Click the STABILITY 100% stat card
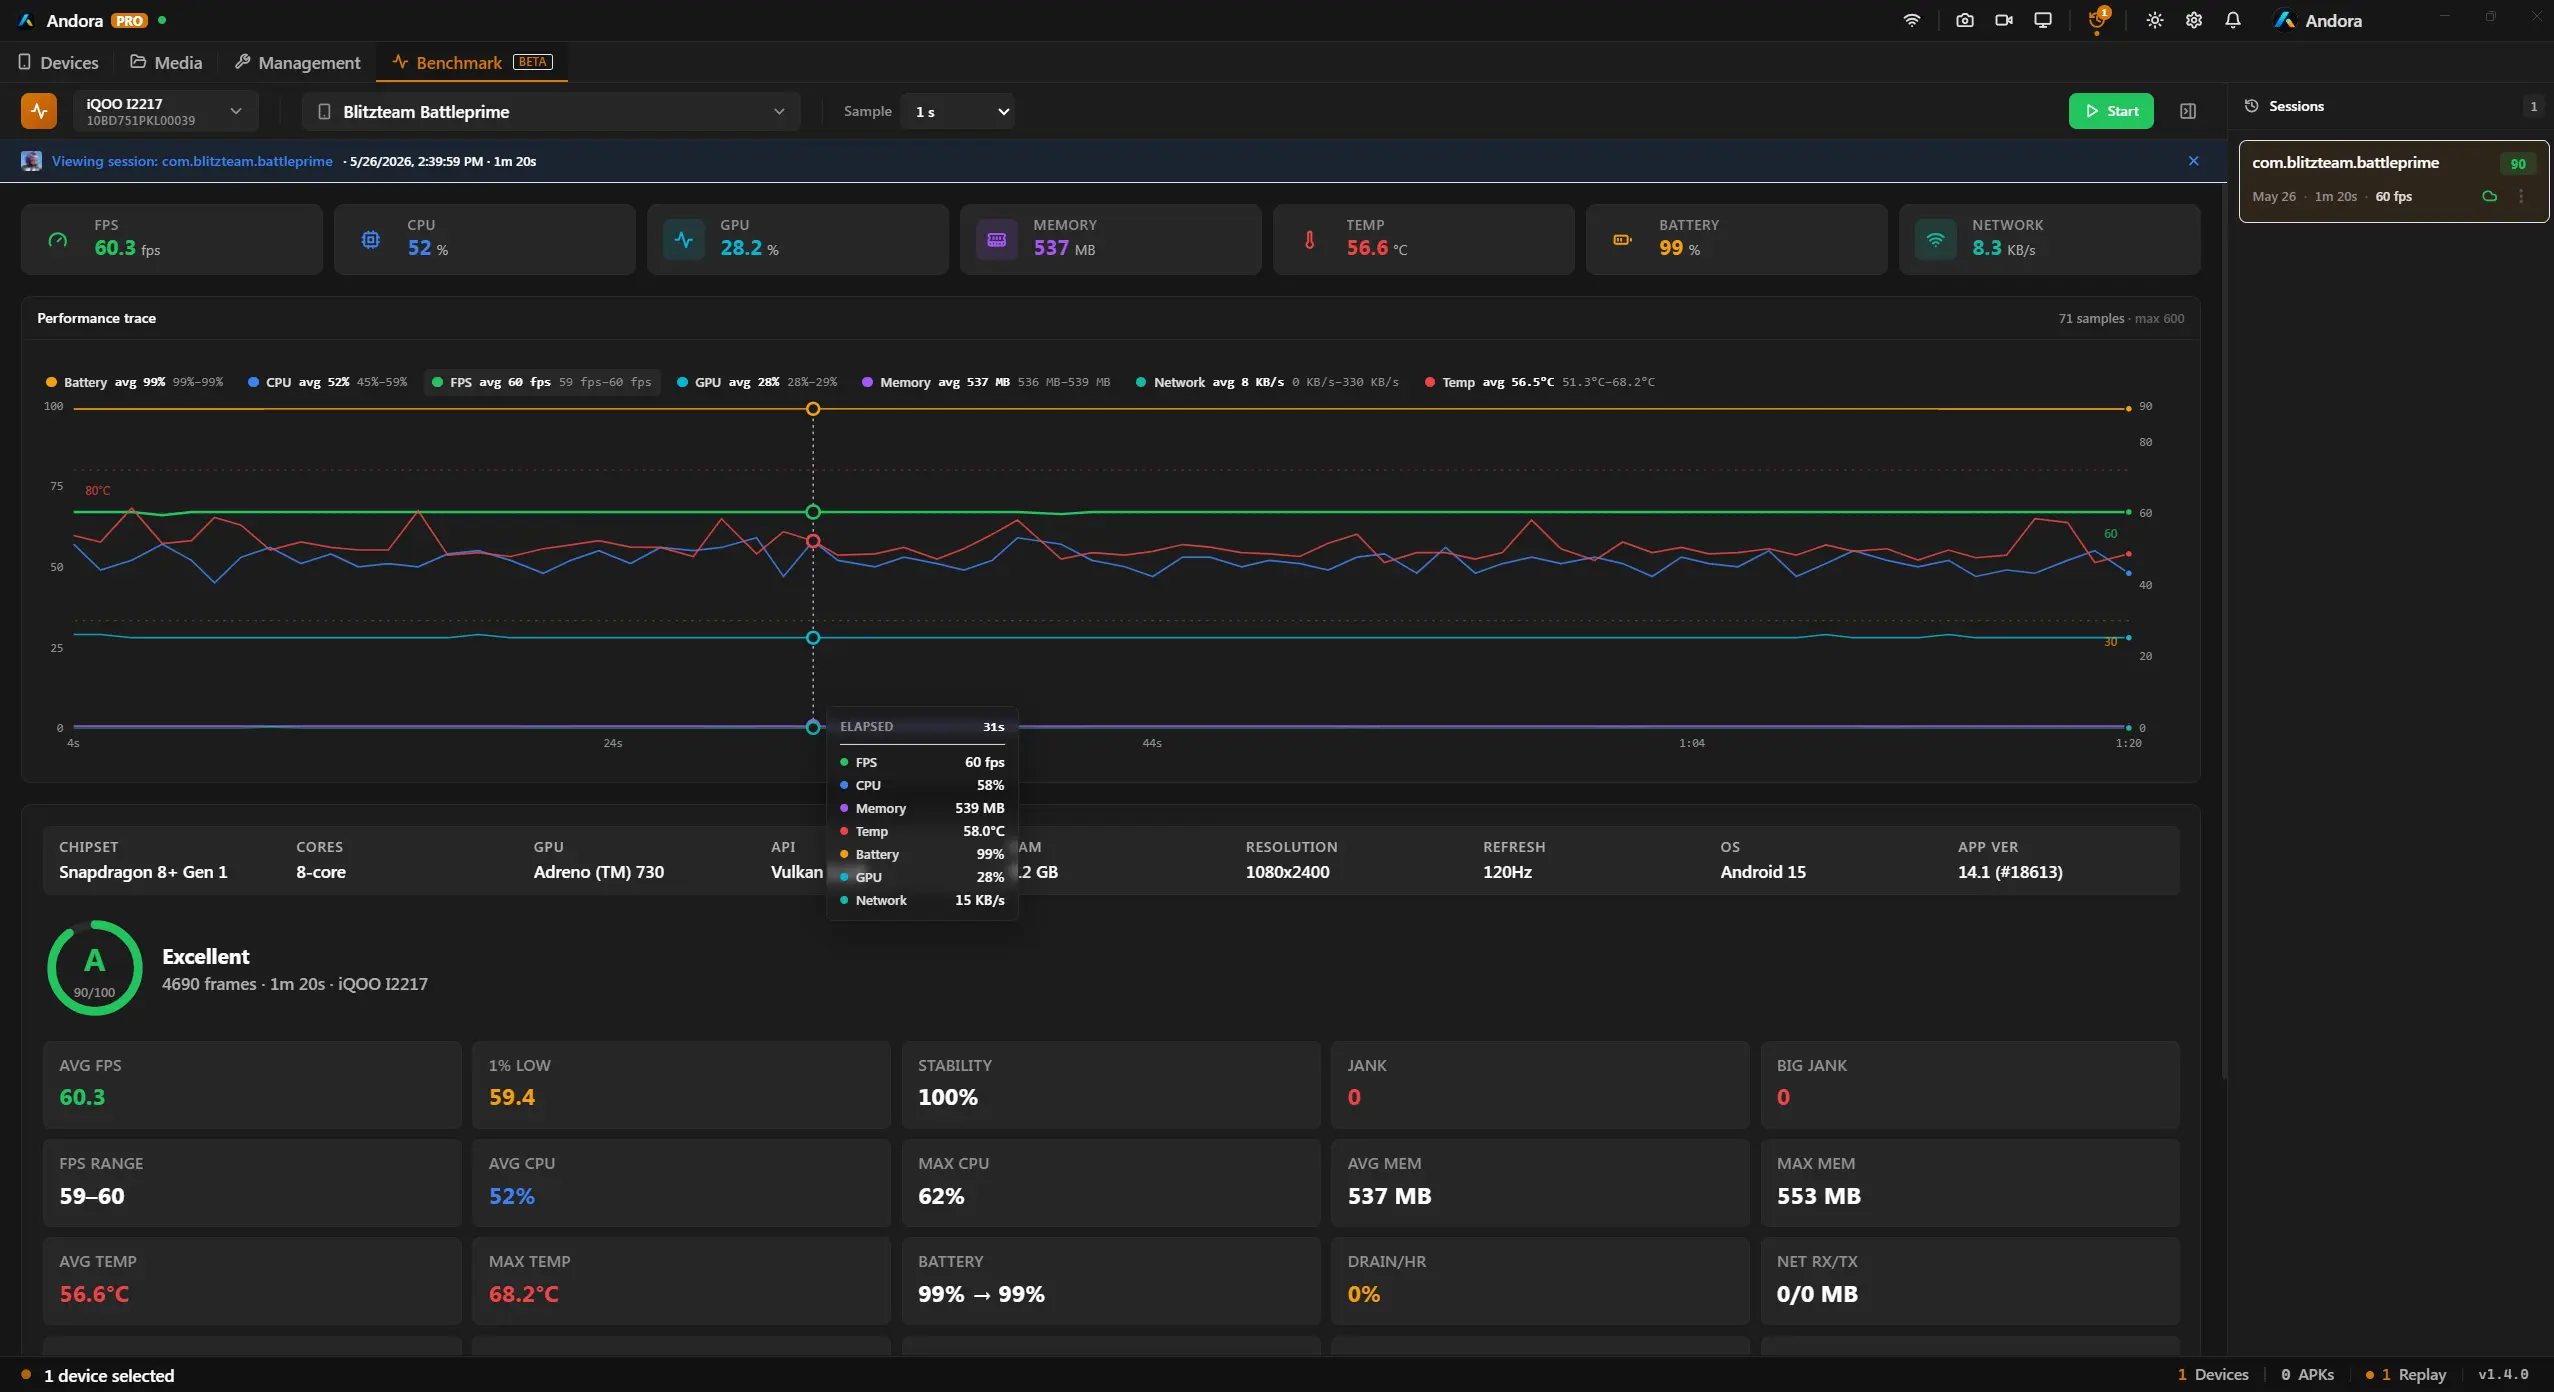This screenshot has height=1392, width=2554. pyautogui.click(x=1110, y=1085)
